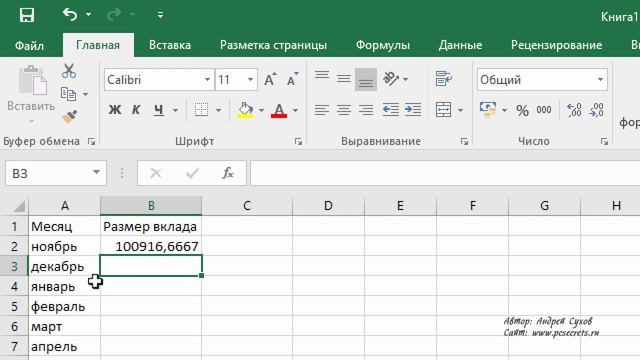Viewport: 640px width, 360px height.
Task: Open fill color palette dropdown arrow
Action: pos(261,110)
